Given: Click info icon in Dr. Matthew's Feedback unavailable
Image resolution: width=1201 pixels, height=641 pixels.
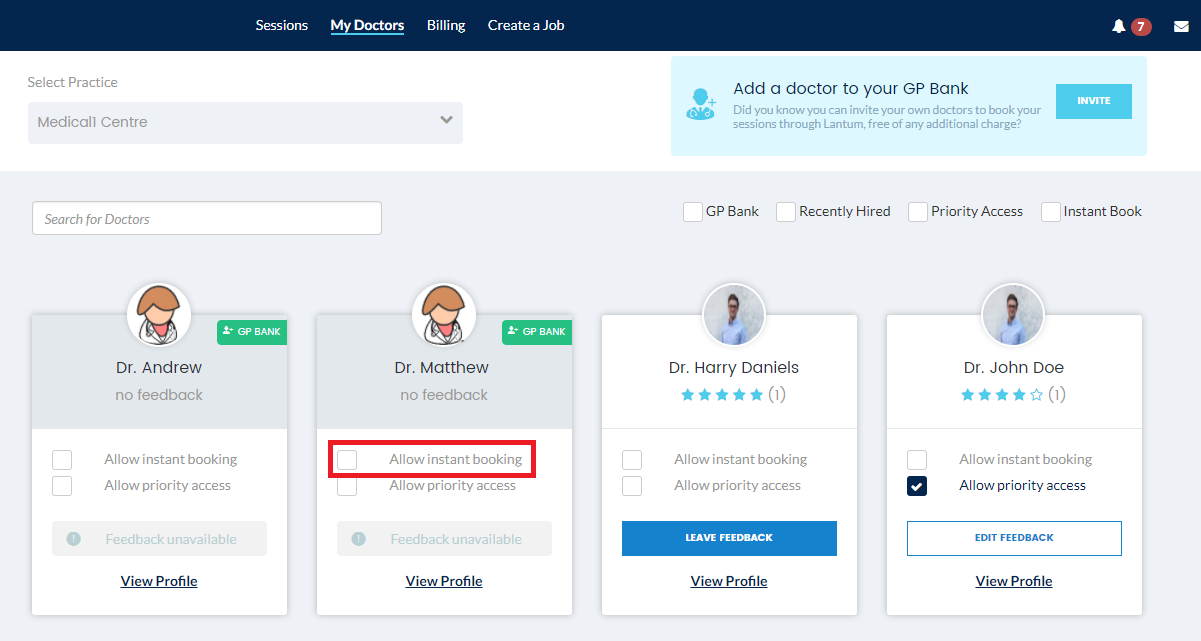Looking at the screenshot, I should (x=358, y=539).
